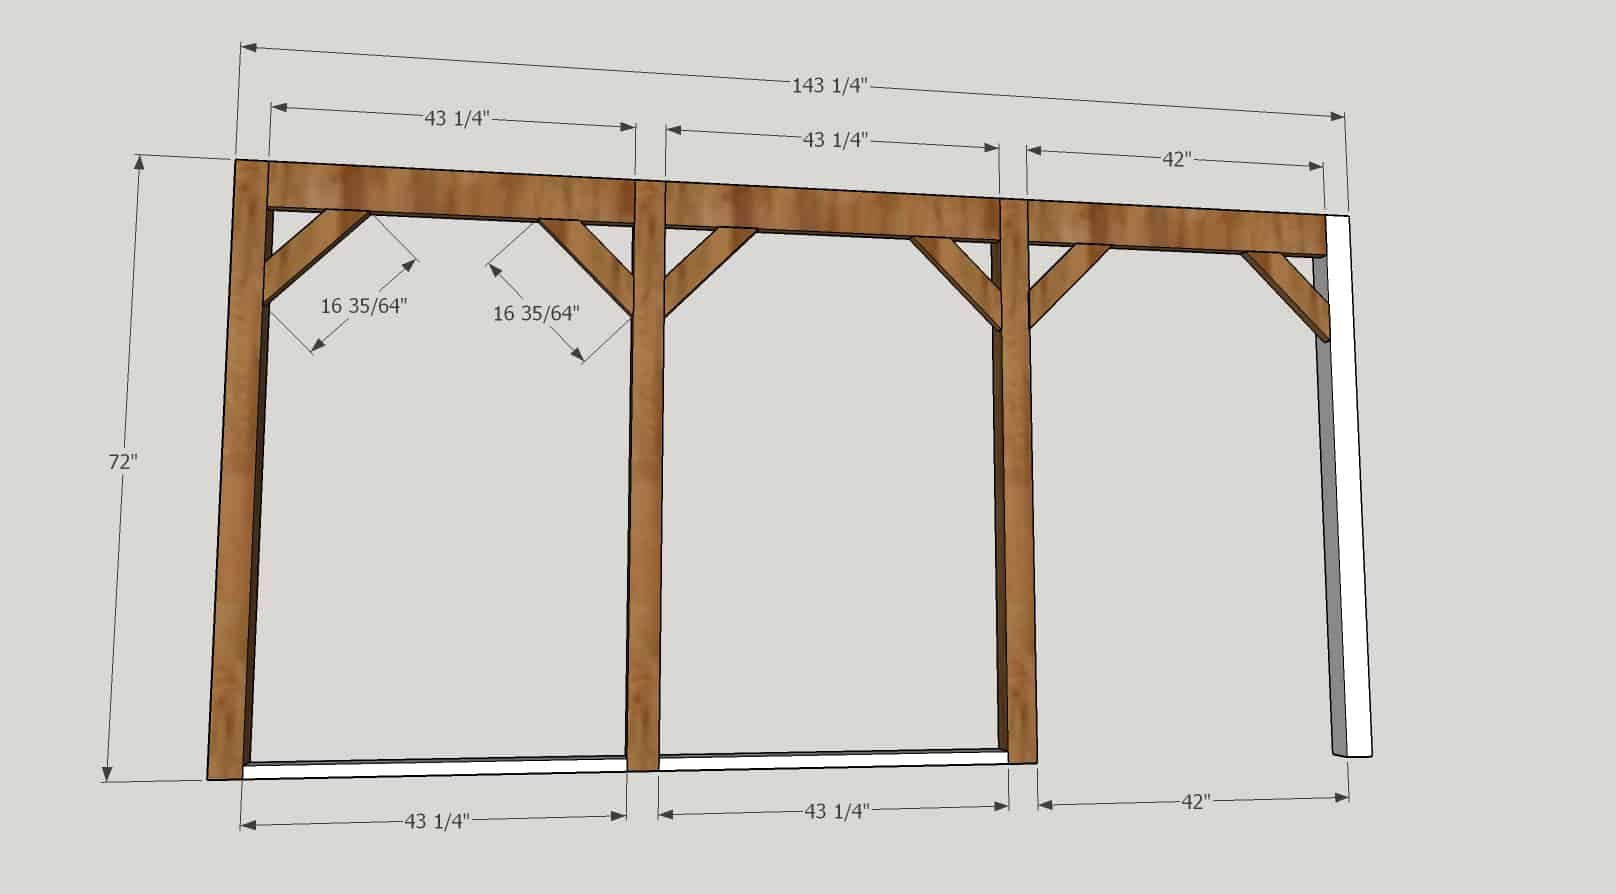Screen dimensions: 1616x894
Task: Select the 72" height dimension label
Action: pyautogui.click(x=122, y=462)
